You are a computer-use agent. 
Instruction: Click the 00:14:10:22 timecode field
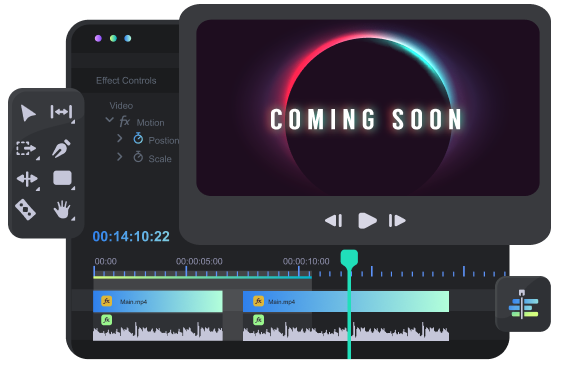[131, 237]
